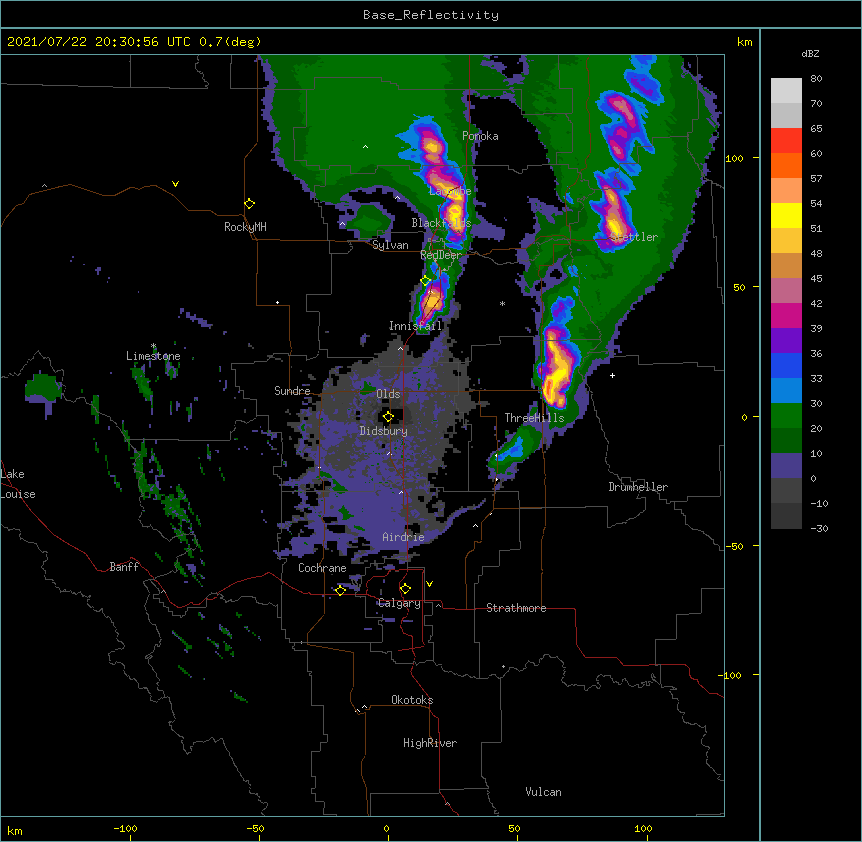
Task: Select the orange swatch beside 60 in legend
Action: [x=786, y=165]
